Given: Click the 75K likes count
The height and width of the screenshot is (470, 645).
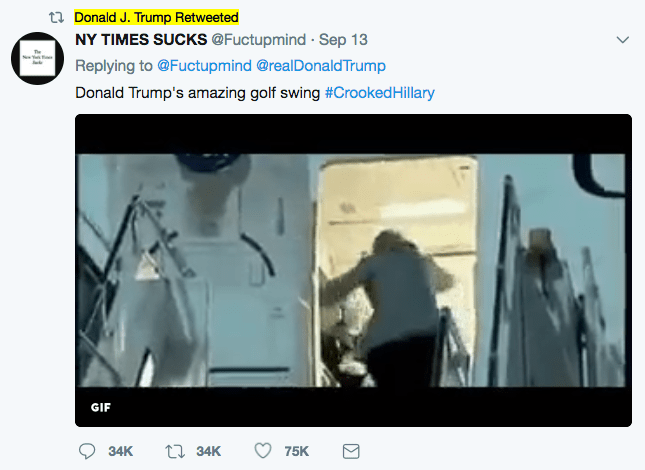Looking at the screenshot, I should coord(296,452).
